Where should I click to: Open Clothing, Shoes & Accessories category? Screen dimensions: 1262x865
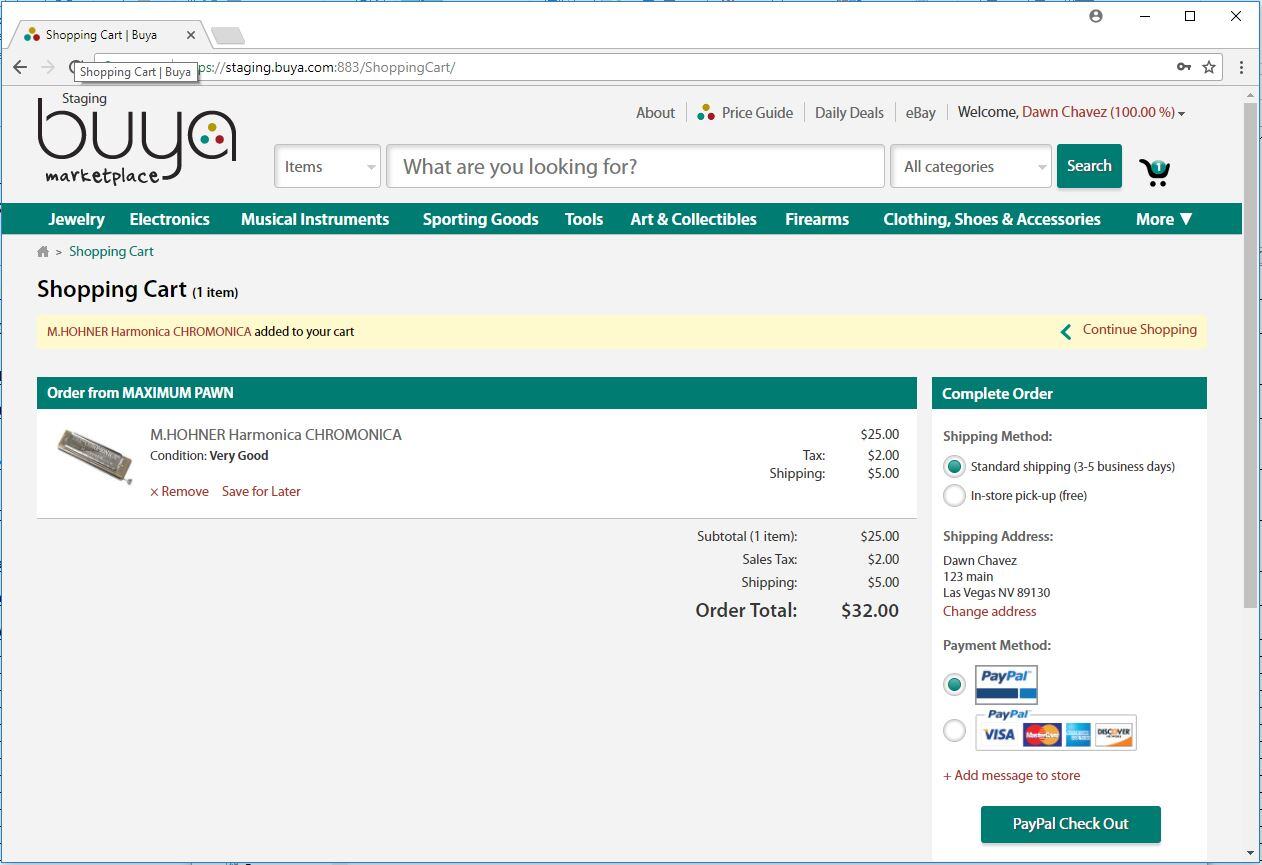(x=992, y=219)
